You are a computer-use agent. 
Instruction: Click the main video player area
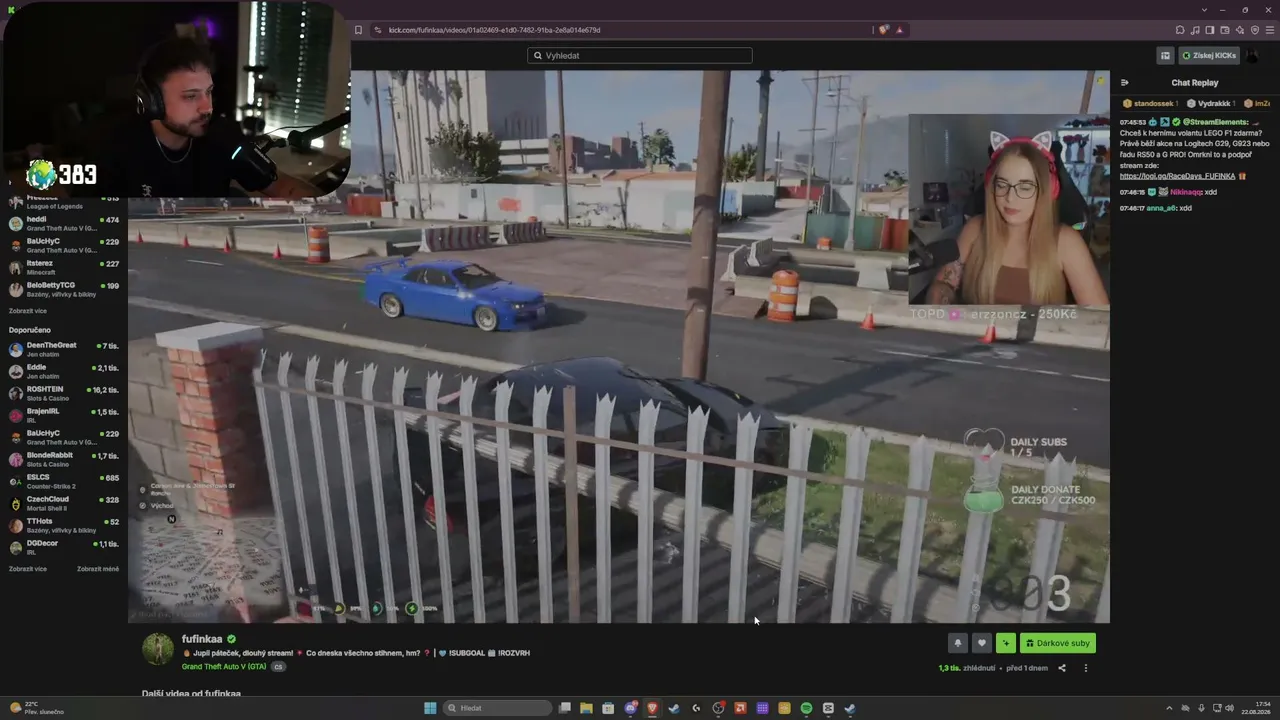619,346
